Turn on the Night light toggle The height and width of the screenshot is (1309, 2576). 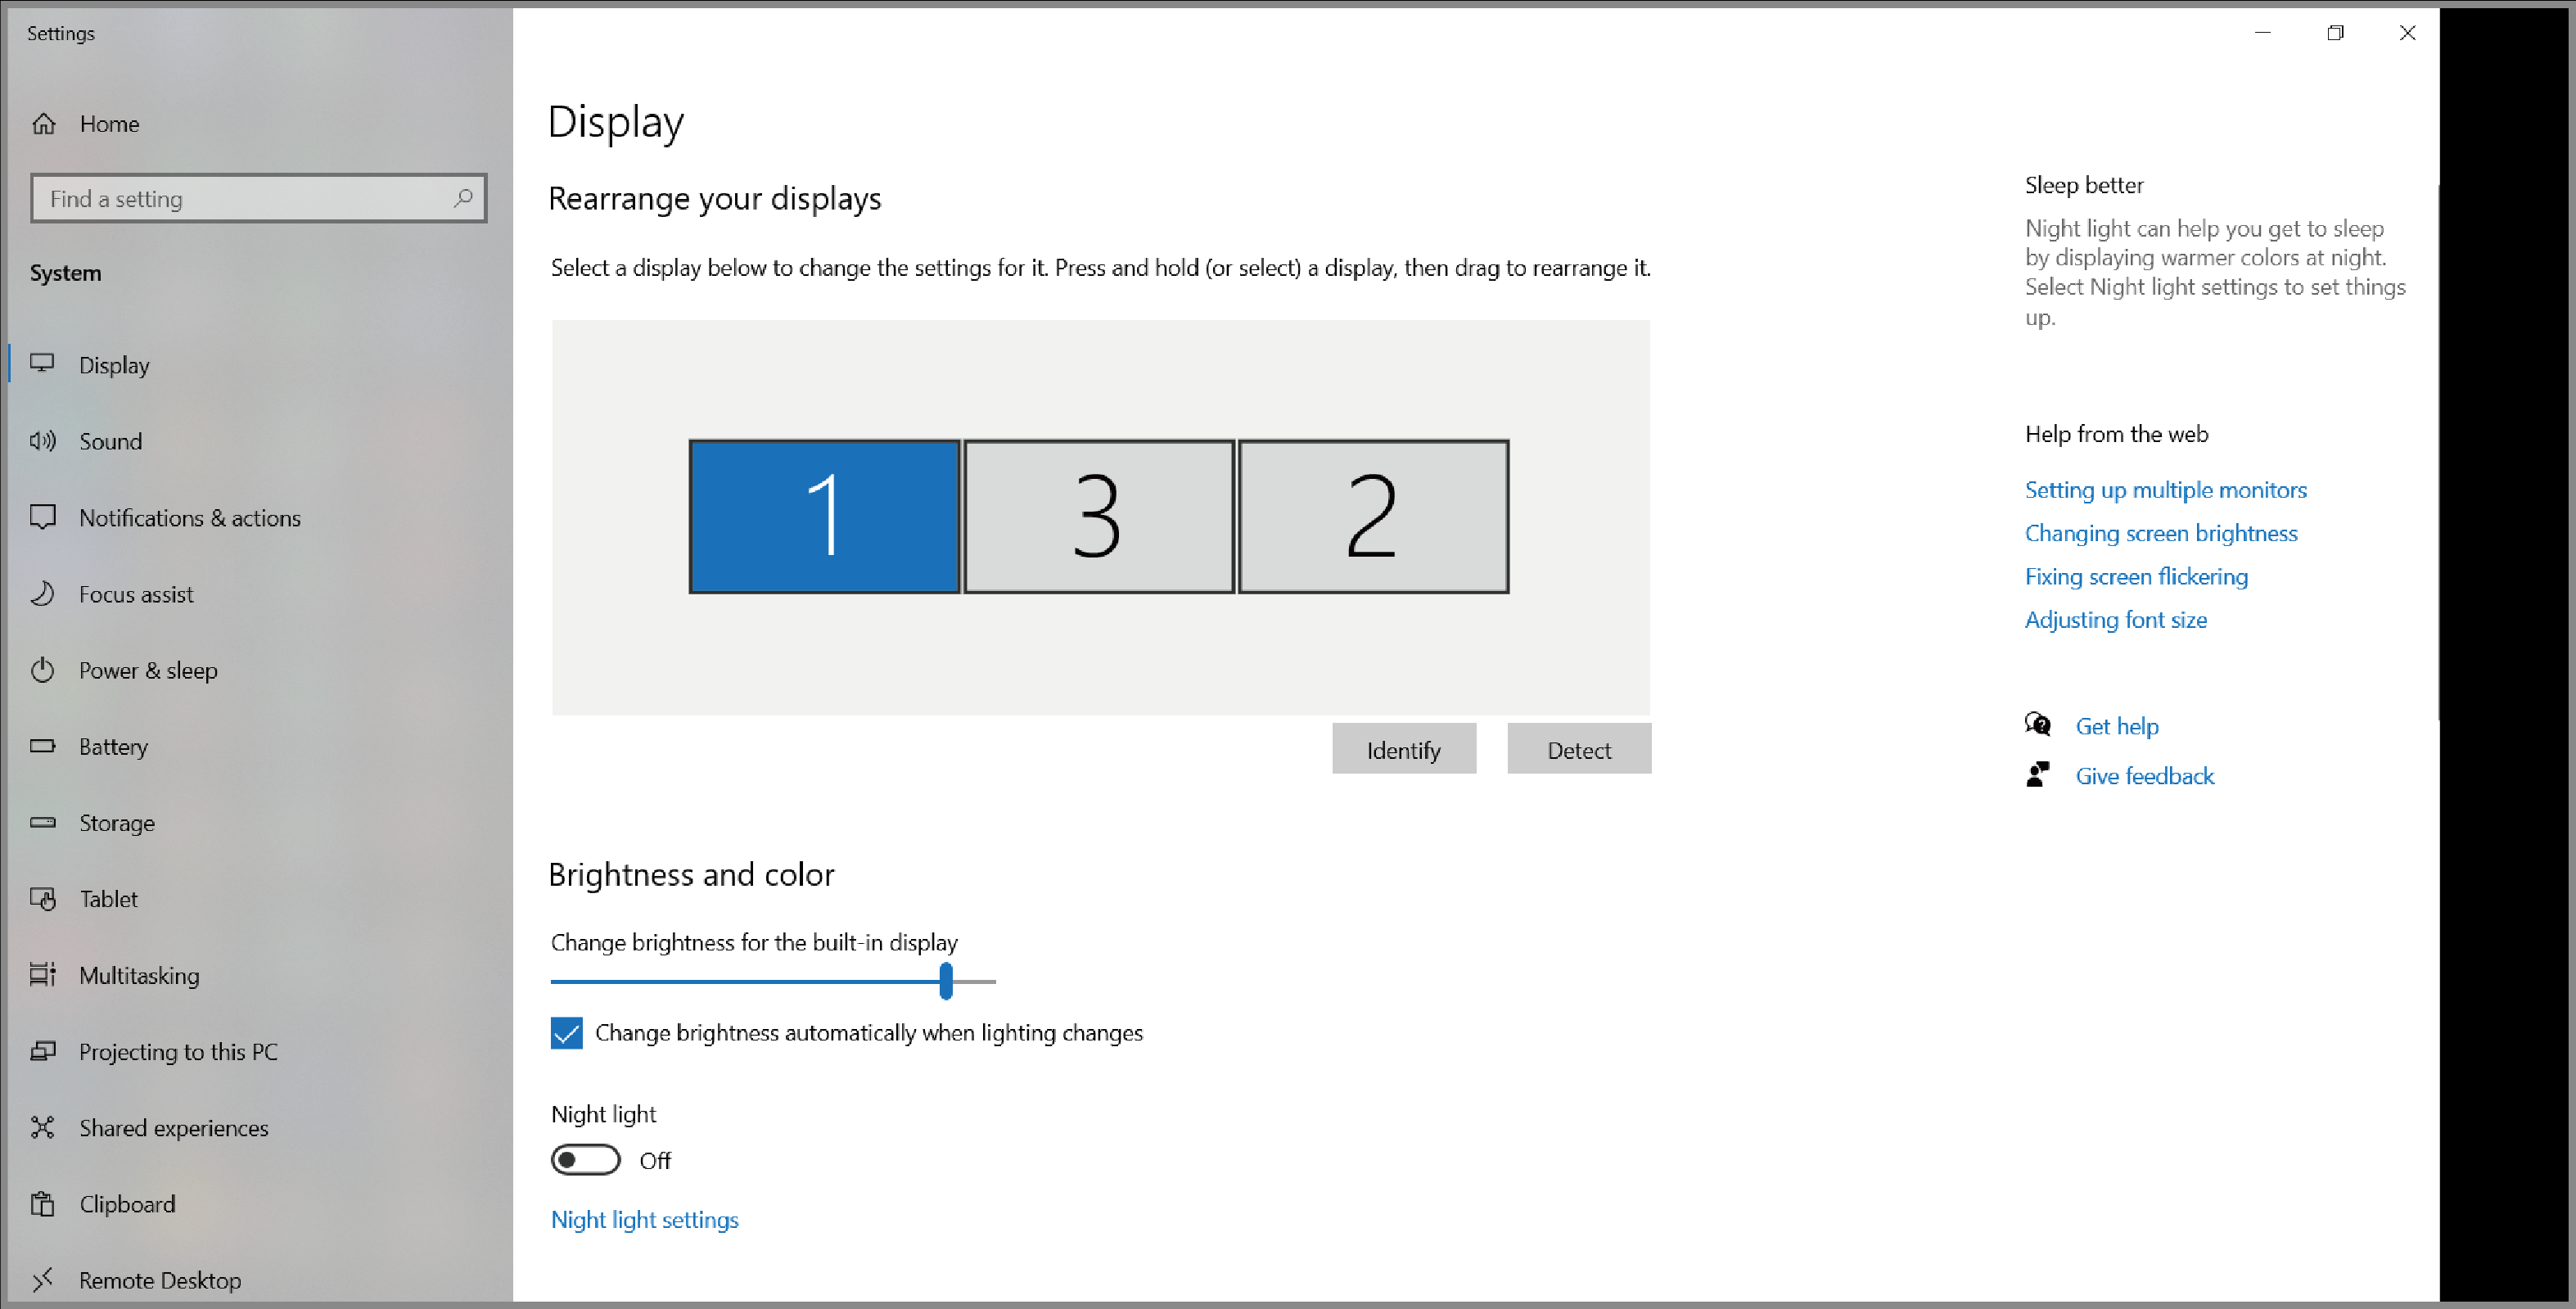(x=586, y=1160)
